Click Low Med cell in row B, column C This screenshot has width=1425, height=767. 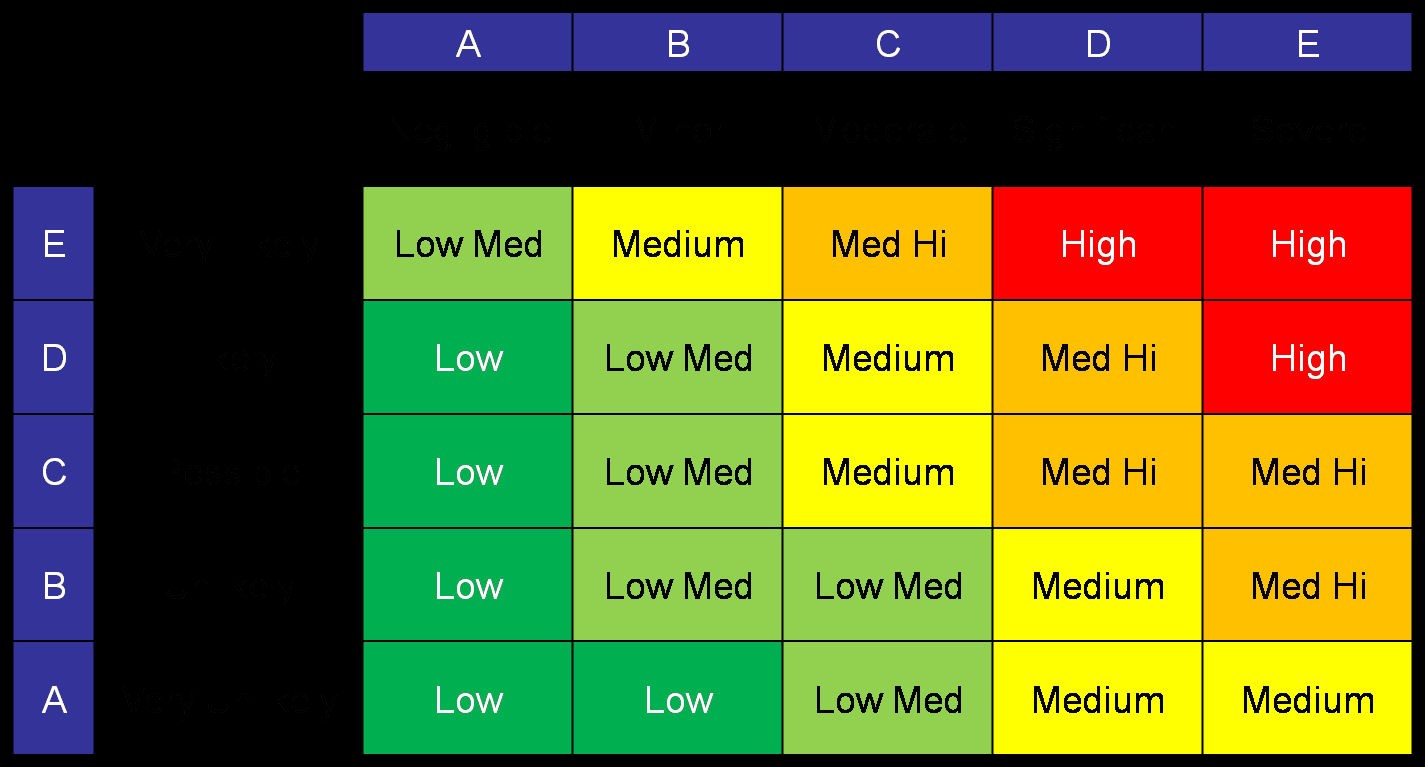pos(887,585)
